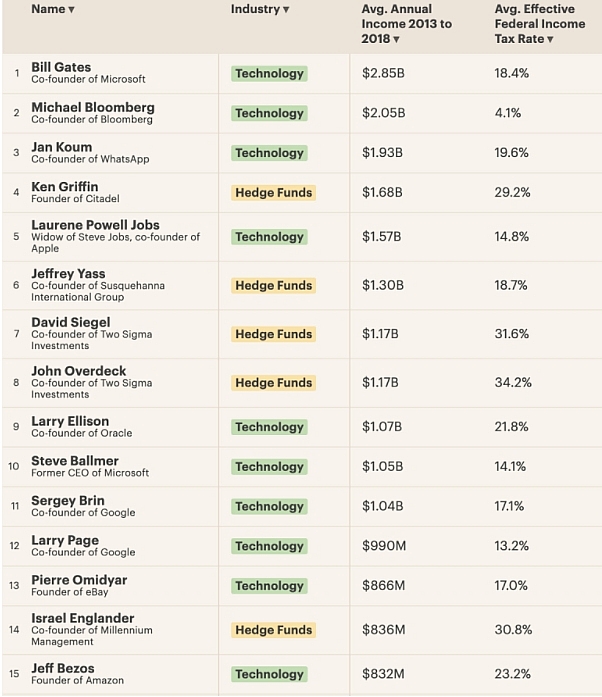602x697 pixels.
Task: Click Jeff Bezos's 23.2% tax rate
Action: pos(511,674)
